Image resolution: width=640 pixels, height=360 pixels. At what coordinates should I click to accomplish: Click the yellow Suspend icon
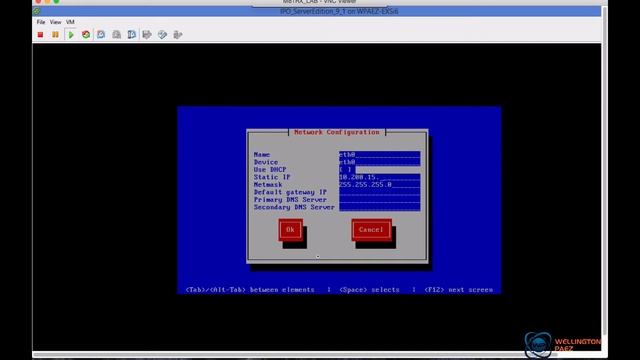pyautogui.click(x=56, y=35)
